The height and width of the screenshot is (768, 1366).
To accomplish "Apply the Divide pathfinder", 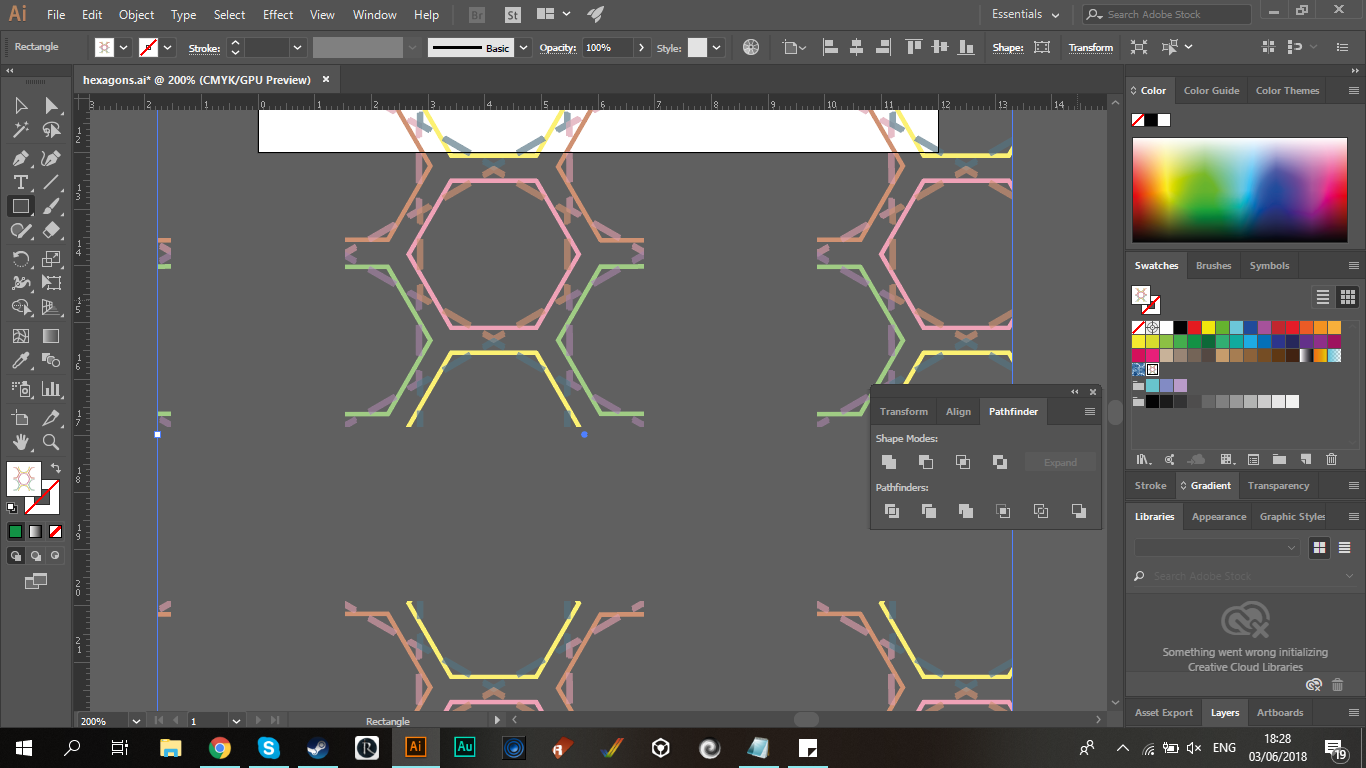I will (892, 511).
